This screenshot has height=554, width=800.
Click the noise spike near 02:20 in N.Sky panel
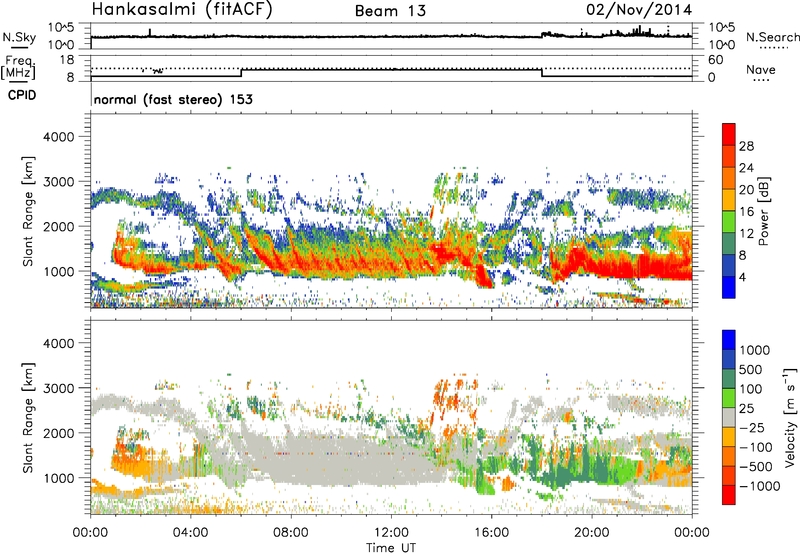150,33
